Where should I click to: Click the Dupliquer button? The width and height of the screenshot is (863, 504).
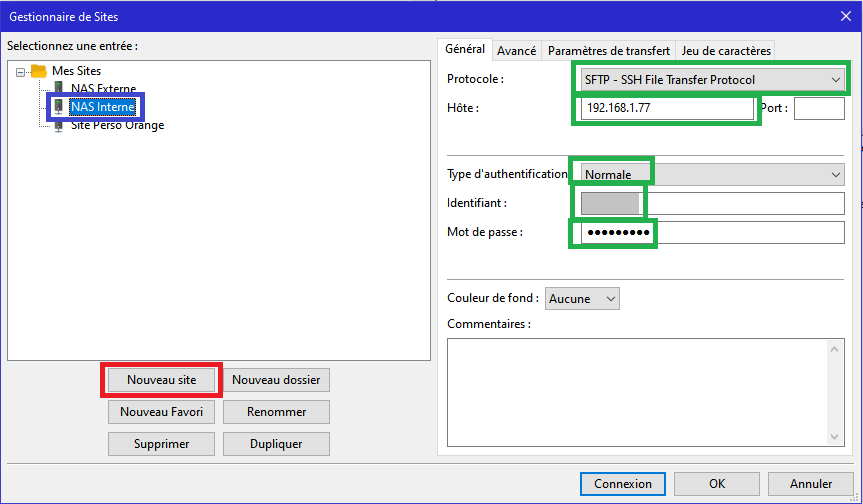tap(276, 443)
